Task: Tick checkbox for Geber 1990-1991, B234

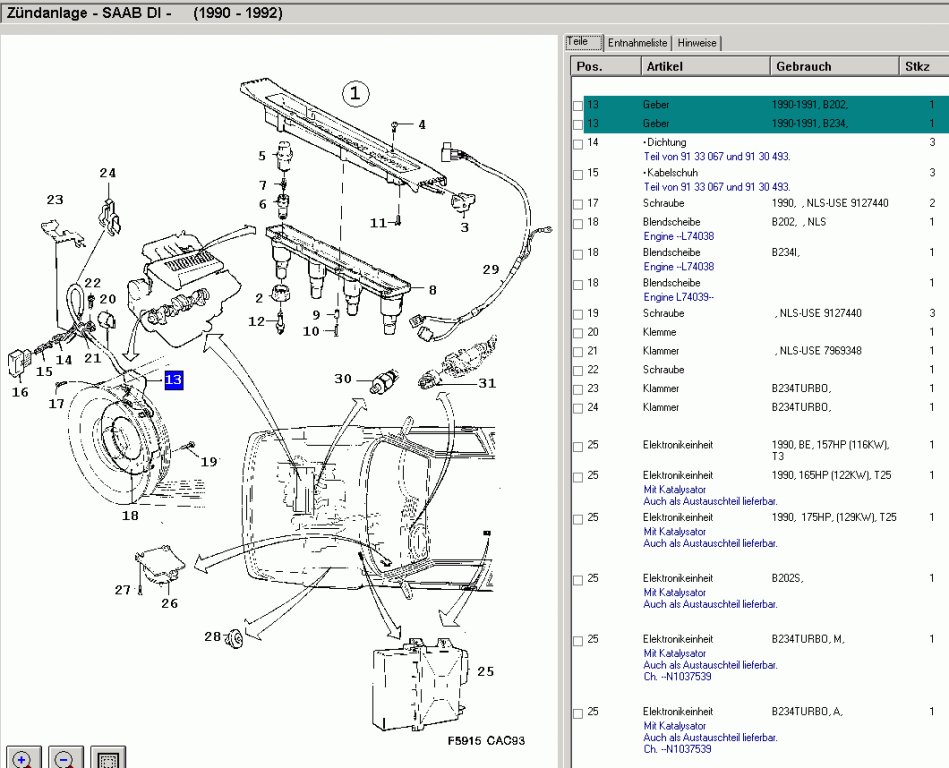Action: pos(578,125)
